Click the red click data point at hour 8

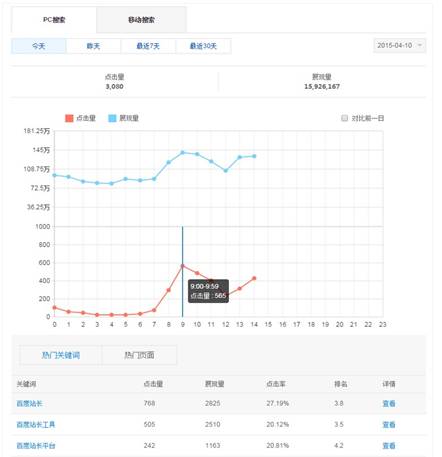169,290
